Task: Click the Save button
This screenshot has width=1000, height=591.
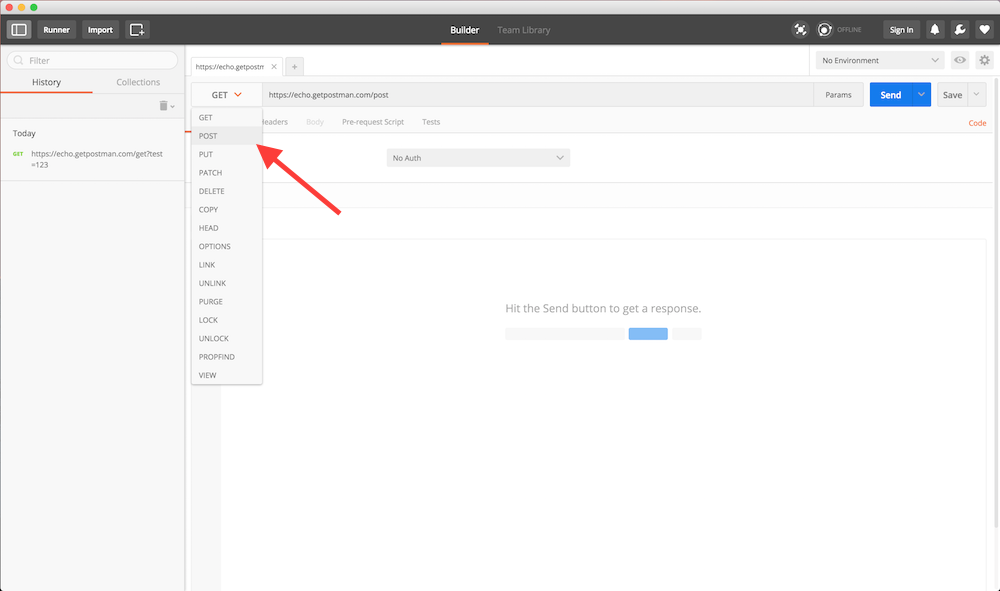Action: (952, 94)
